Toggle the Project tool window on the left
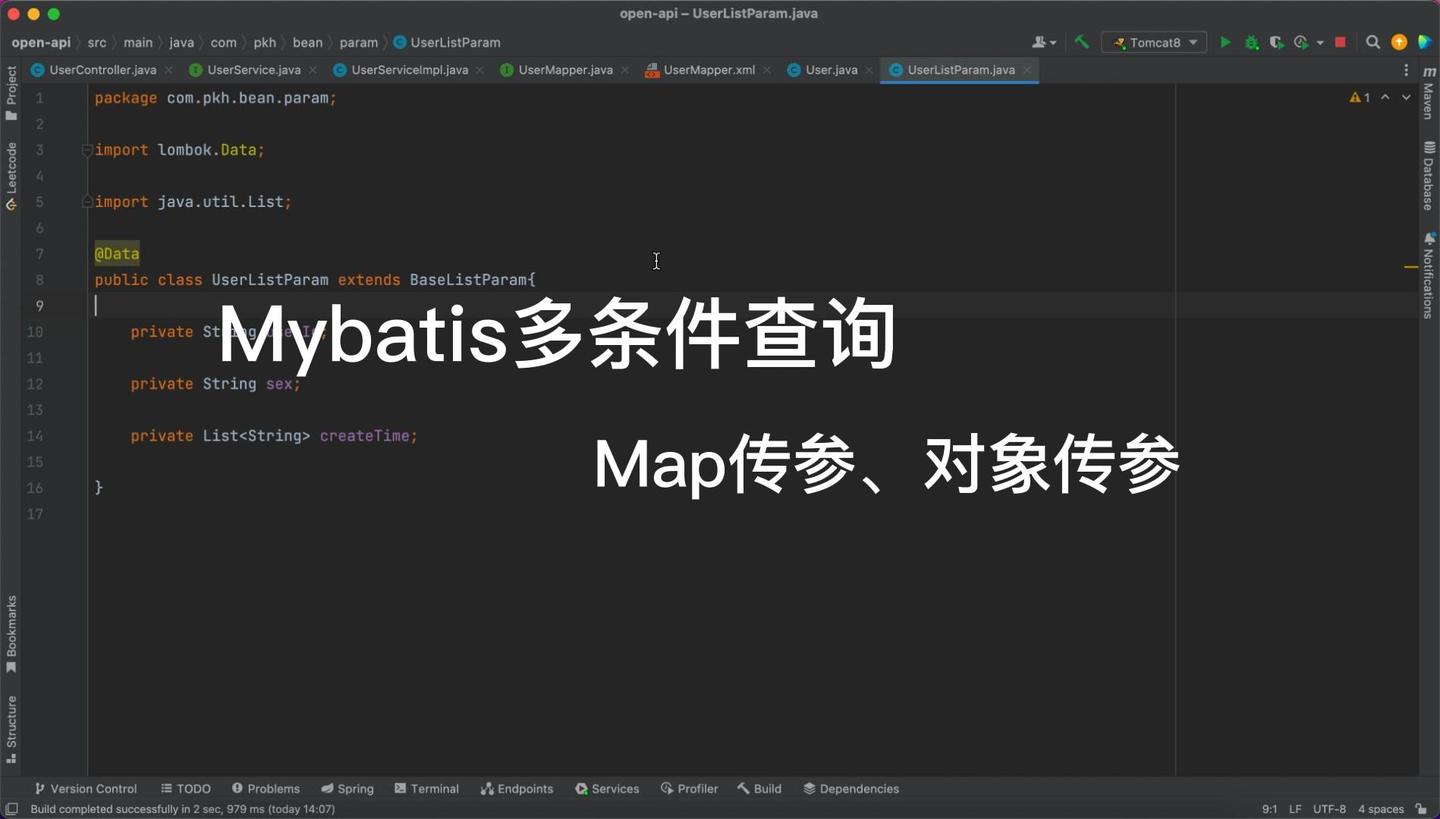The width and height of the screenshot is (1440, 819). [x=11, y=90]
